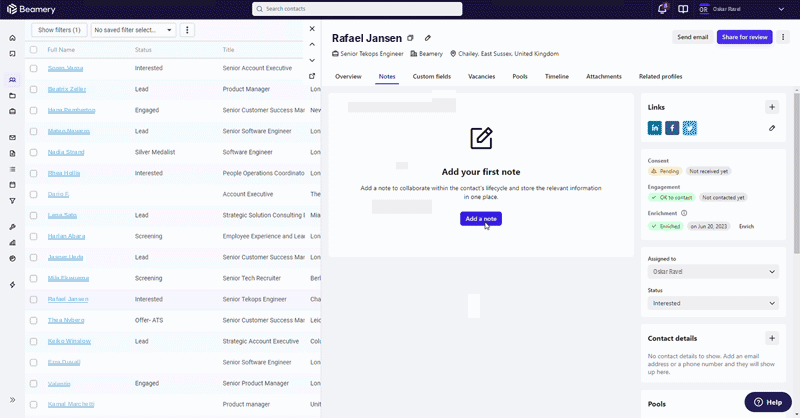Tick checkbox for Nadia Strand row
The width and height of the screenshot is (800, 418).
pyautogui.click(x=34, y=153)
